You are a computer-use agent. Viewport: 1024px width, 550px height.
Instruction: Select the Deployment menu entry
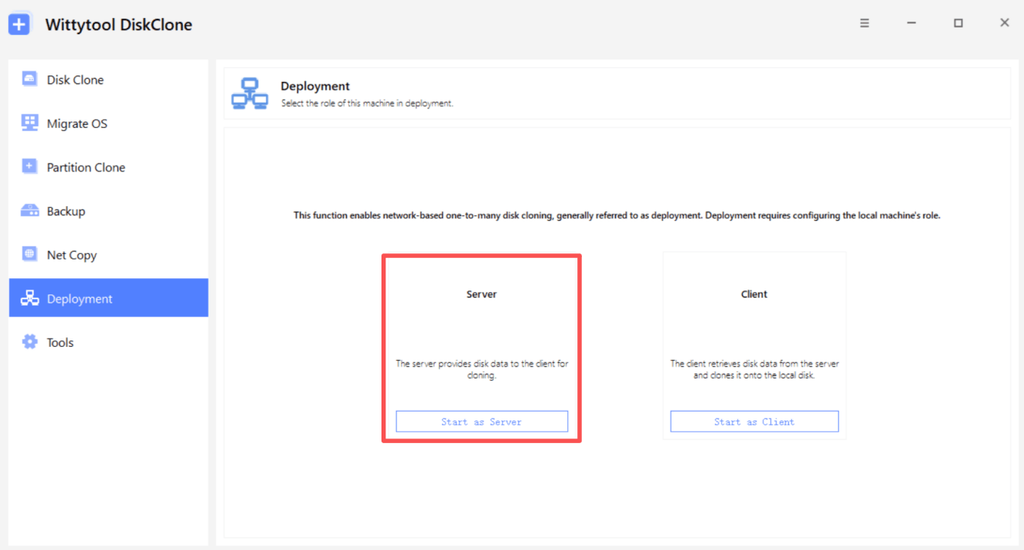point(108,298)
